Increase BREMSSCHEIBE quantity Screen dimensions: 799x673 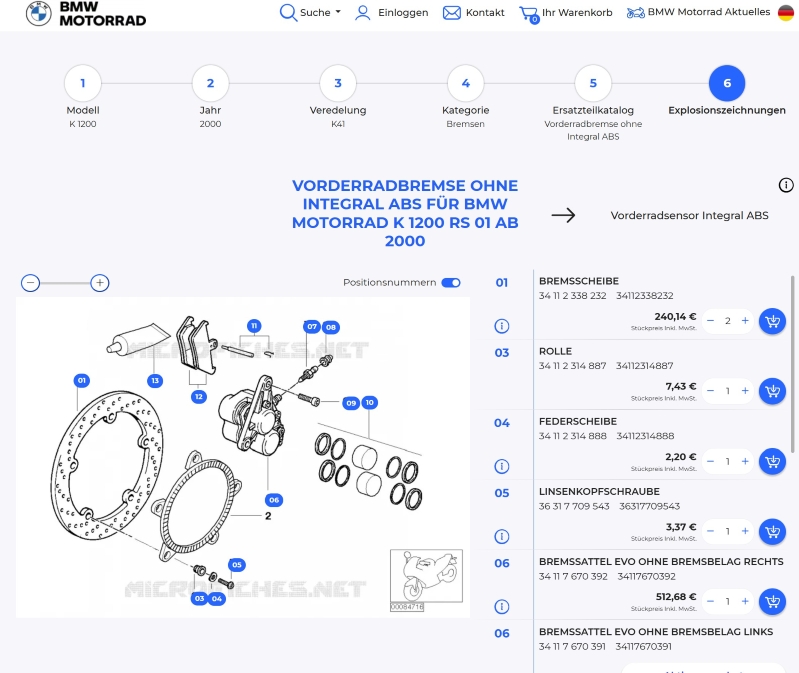[x=745, y=321]
